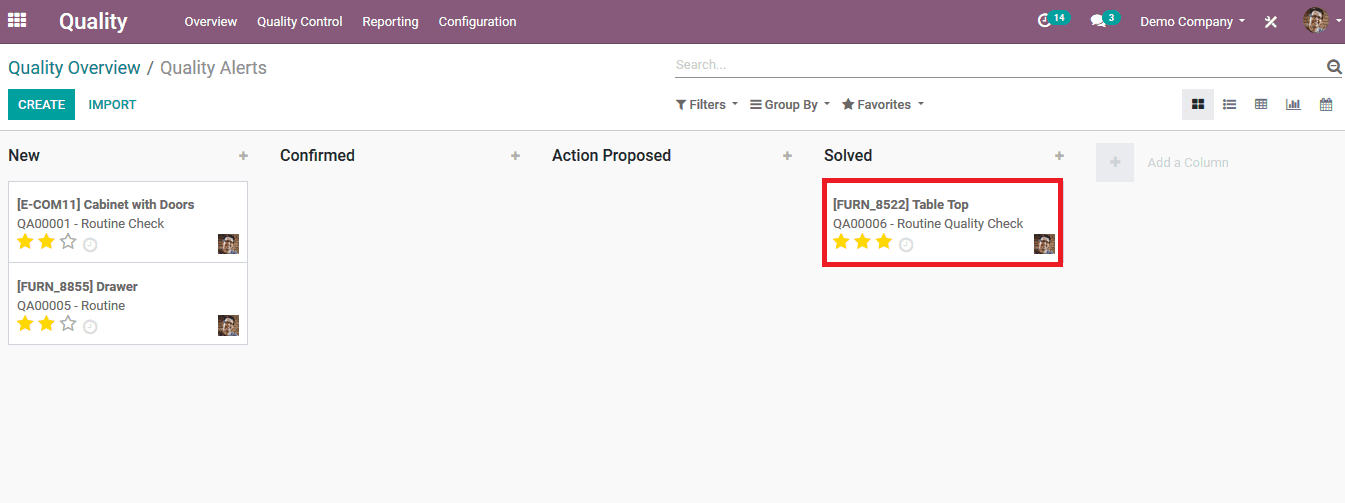
Task: Click the Action Proposed column header
Action: (611, 156)
